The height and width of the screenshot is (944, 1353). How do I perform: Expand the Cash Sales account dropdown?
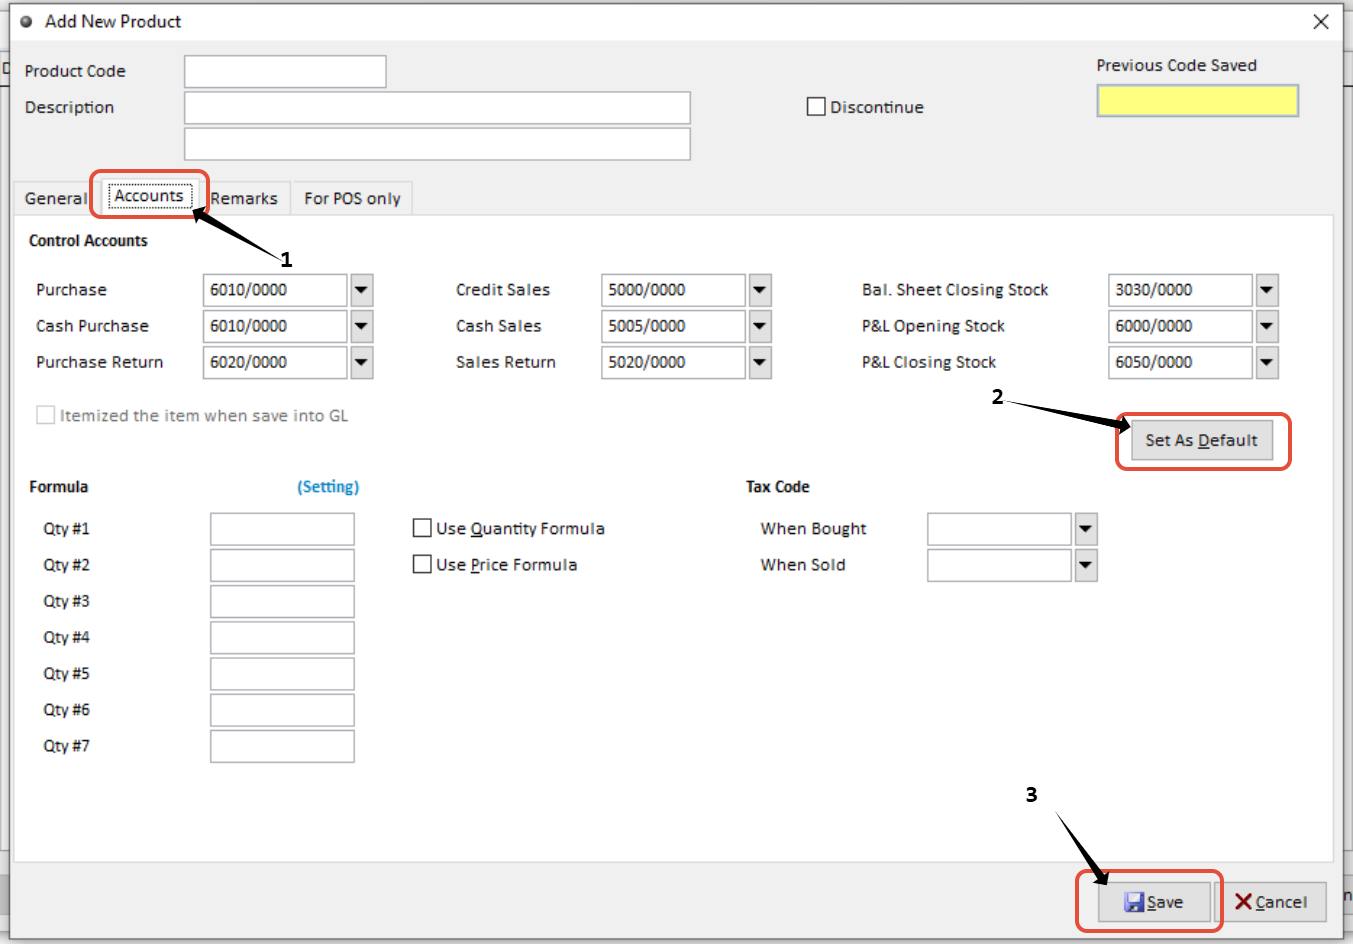pos(760,326)
